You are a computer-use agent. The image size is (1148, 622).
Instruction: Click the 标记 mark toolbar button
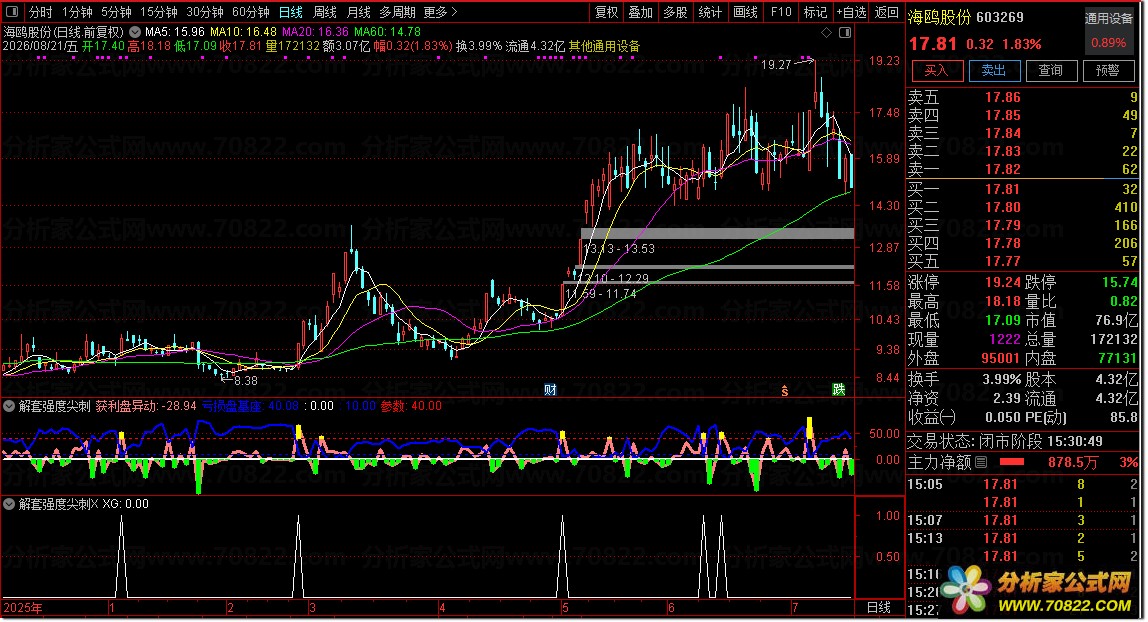[x=815, y=12]
